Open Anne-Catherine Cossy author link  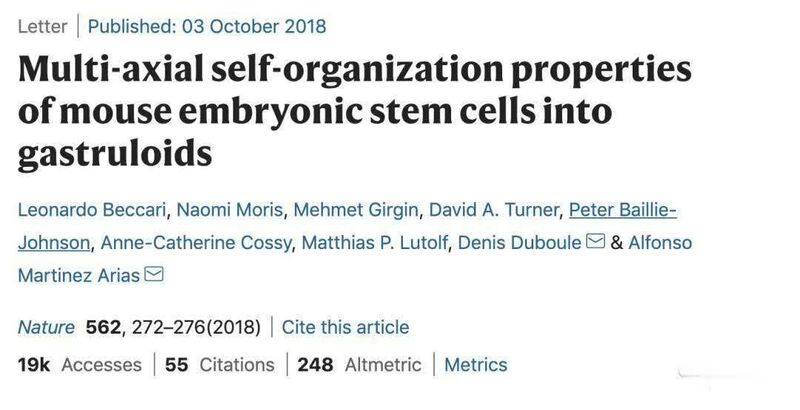tap(196, 243)
